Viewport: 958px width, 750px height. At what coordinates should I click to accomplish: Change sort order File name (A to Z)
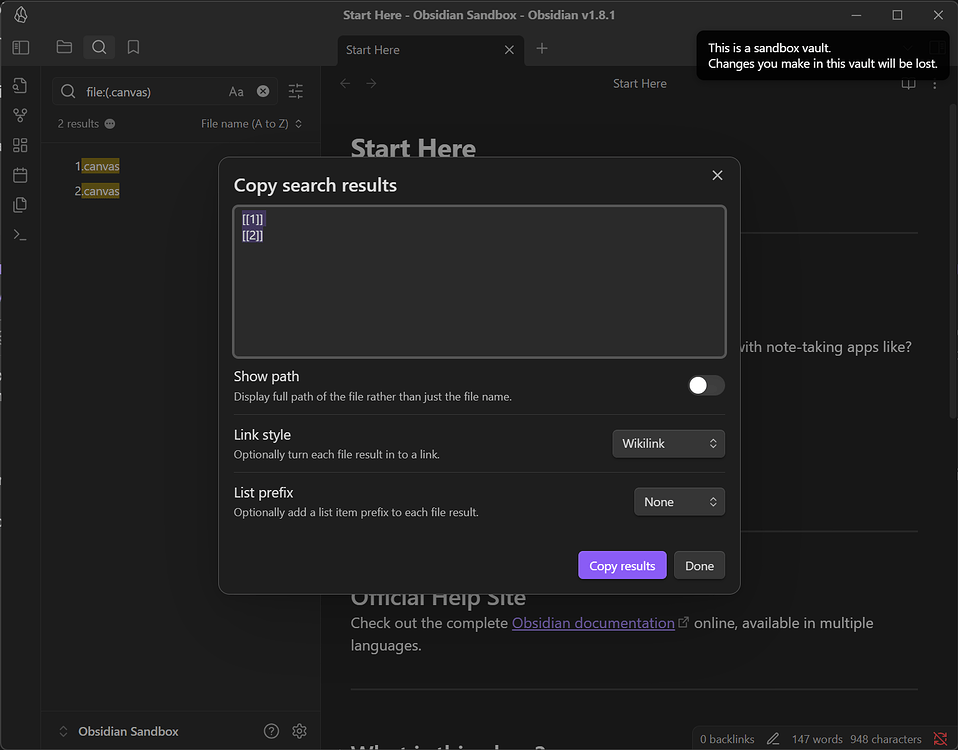(x=251, y=123)
